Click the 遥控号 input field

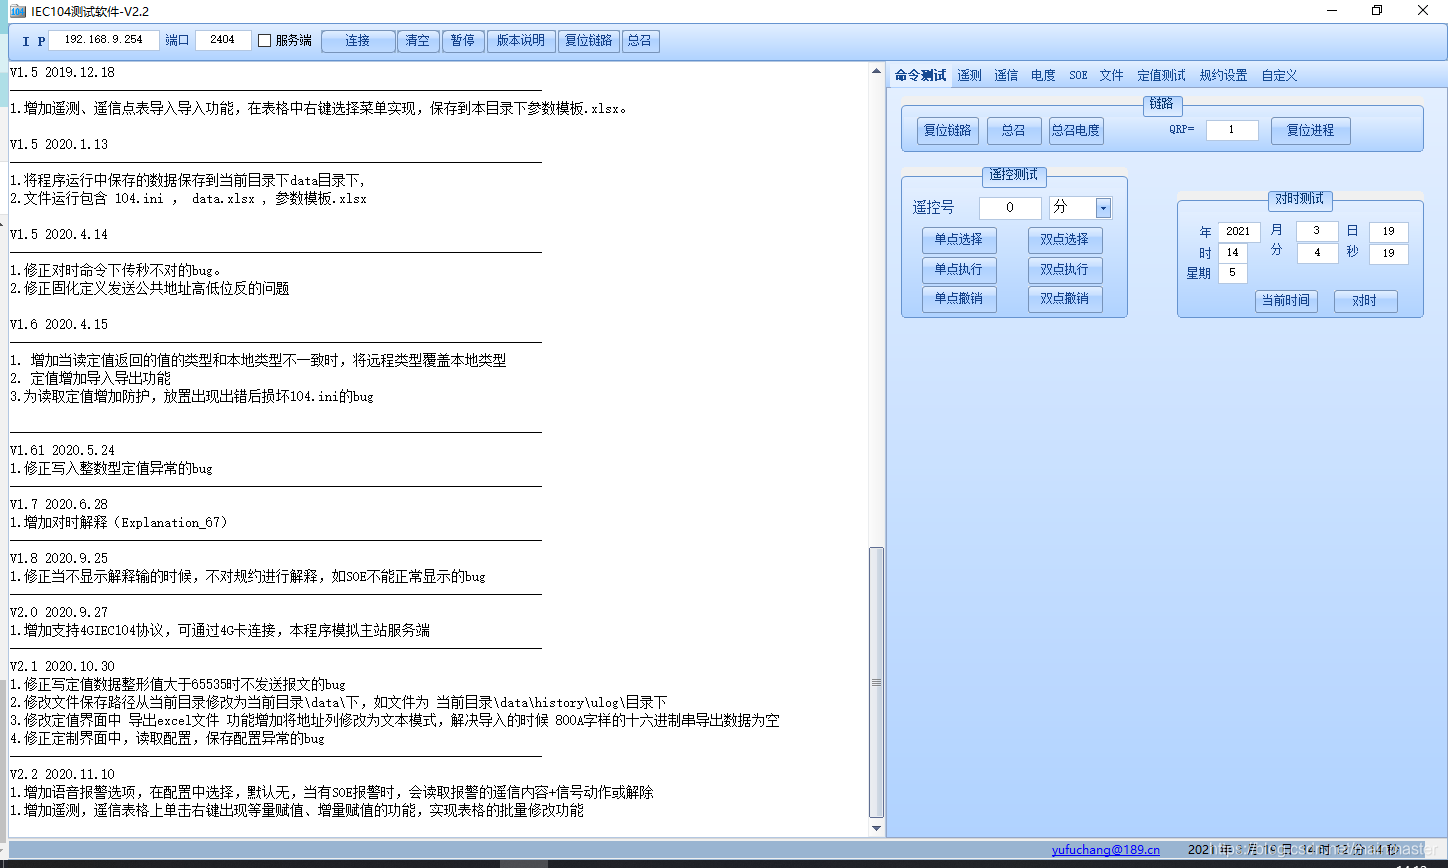point(1010,208)
